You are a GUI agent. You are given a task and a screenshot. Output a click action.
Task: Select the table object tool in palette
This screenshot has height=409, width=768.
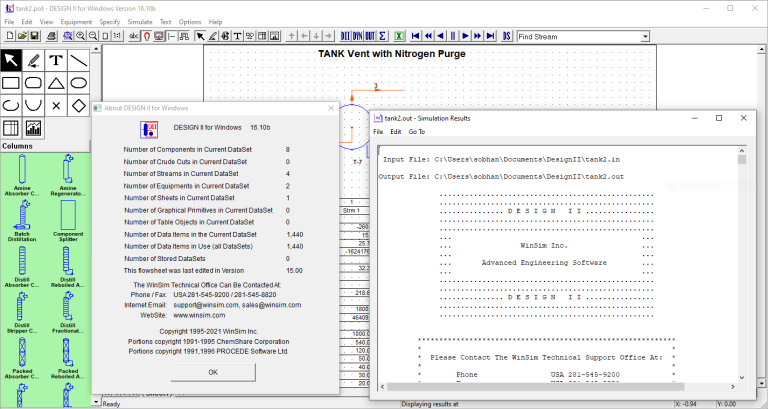11,128
